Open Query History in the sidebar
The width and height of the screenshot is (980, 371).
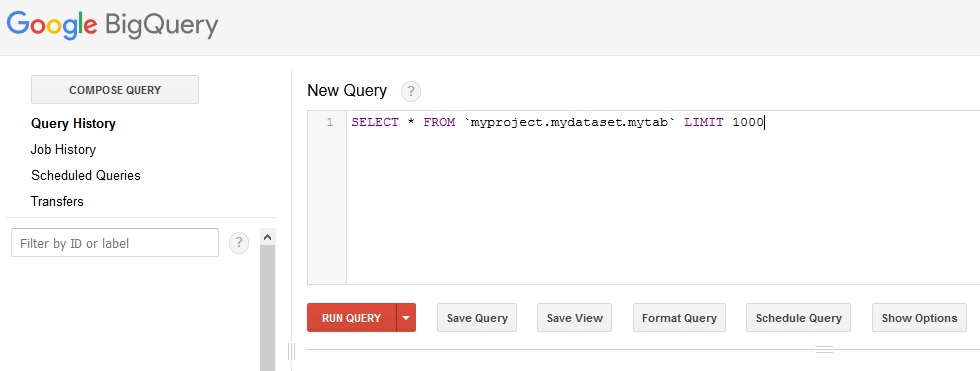73,124
